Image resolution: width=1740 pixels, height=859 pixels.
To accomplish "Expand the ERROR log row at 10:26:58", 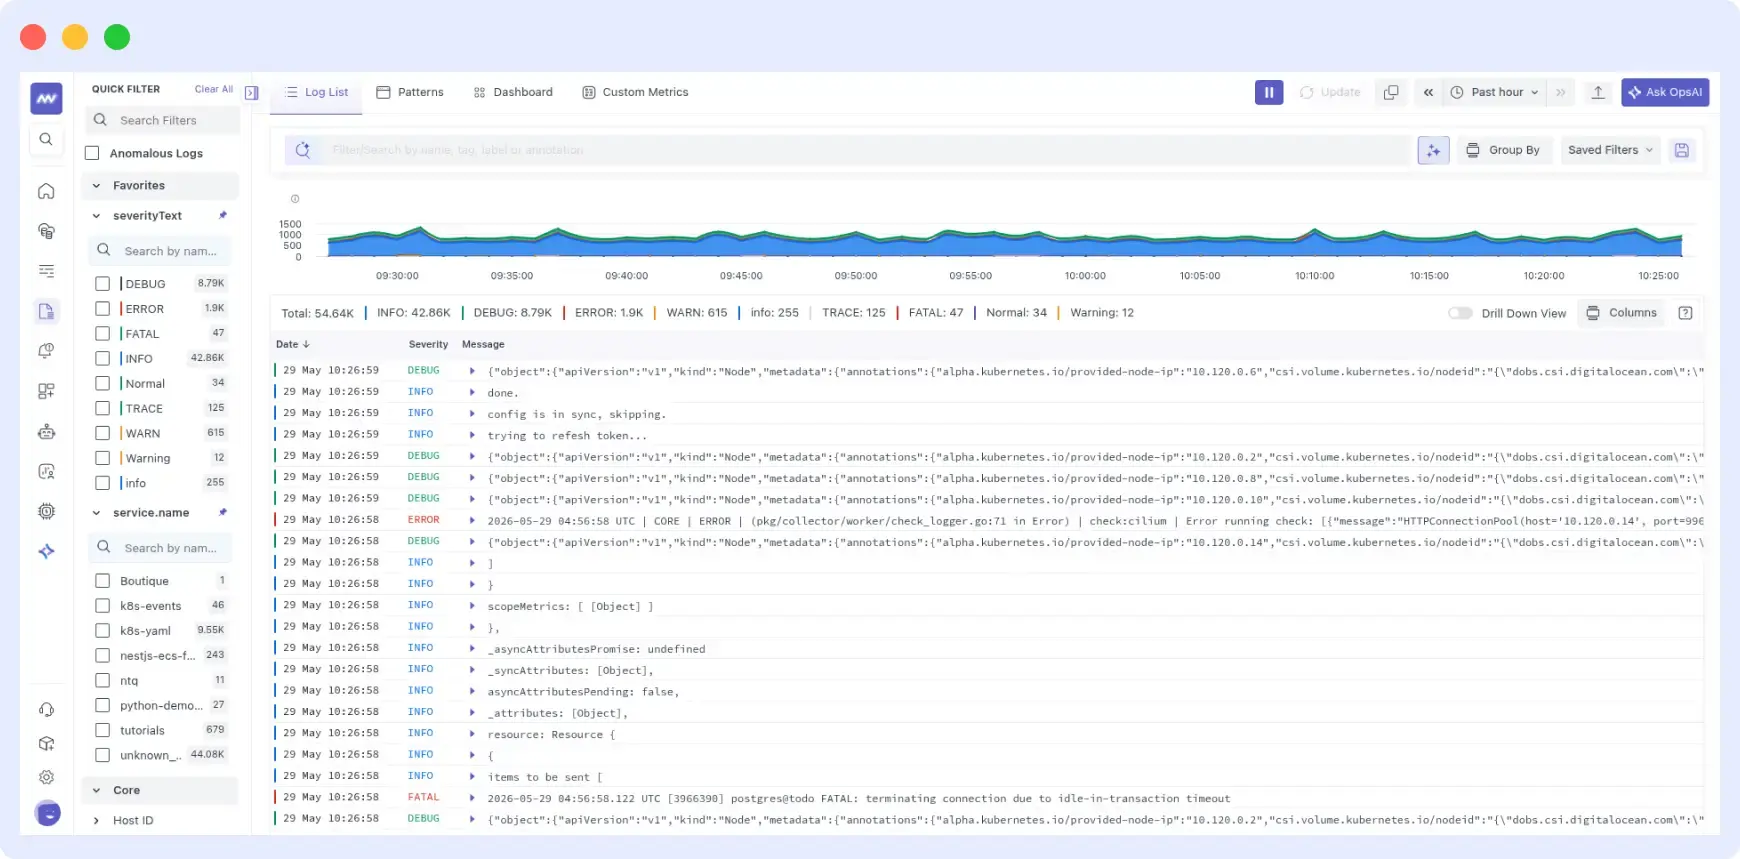I will coord(472,520).
